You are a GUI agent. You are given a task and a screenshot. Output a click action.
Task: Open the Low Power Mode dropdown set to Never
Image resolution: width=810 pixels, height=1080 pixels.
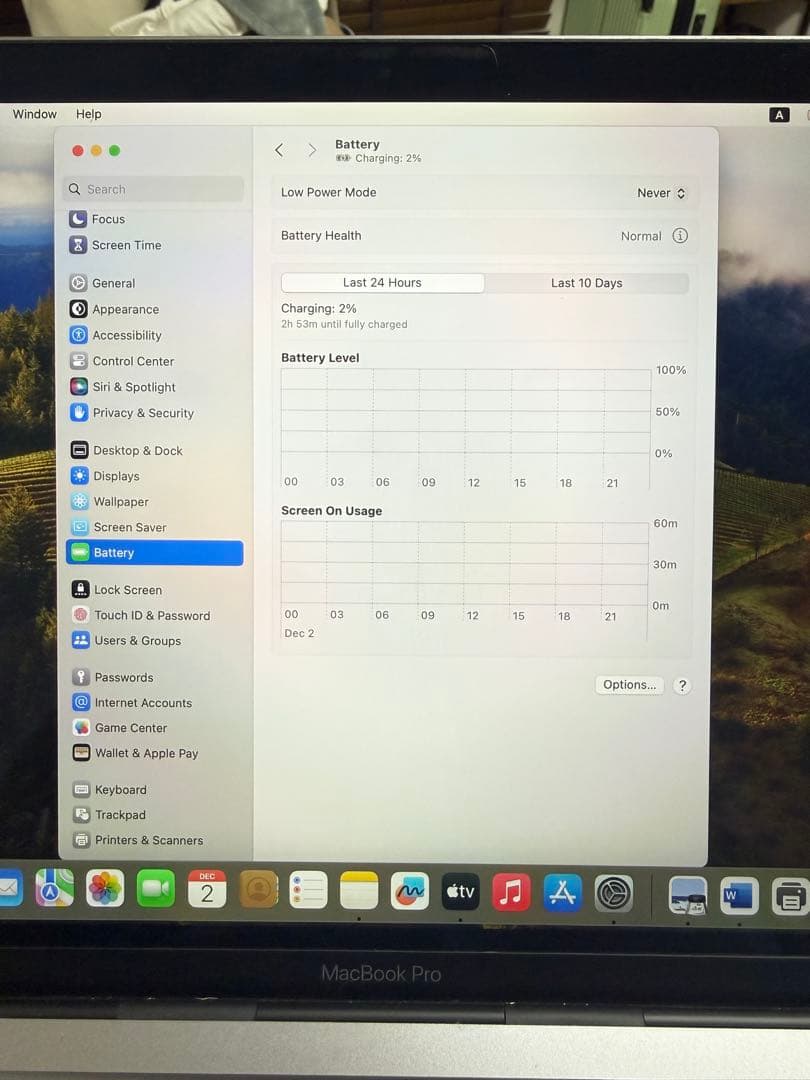(661, 192)
